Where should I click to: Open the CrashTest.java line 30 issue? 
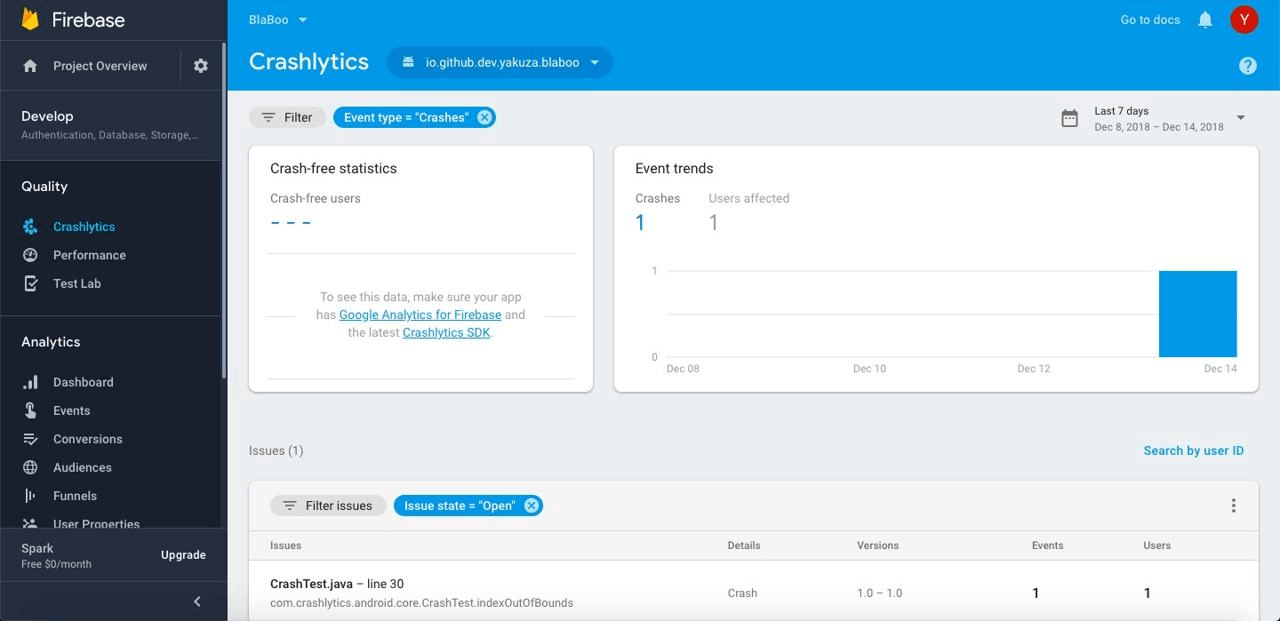(x=335, y=583)
